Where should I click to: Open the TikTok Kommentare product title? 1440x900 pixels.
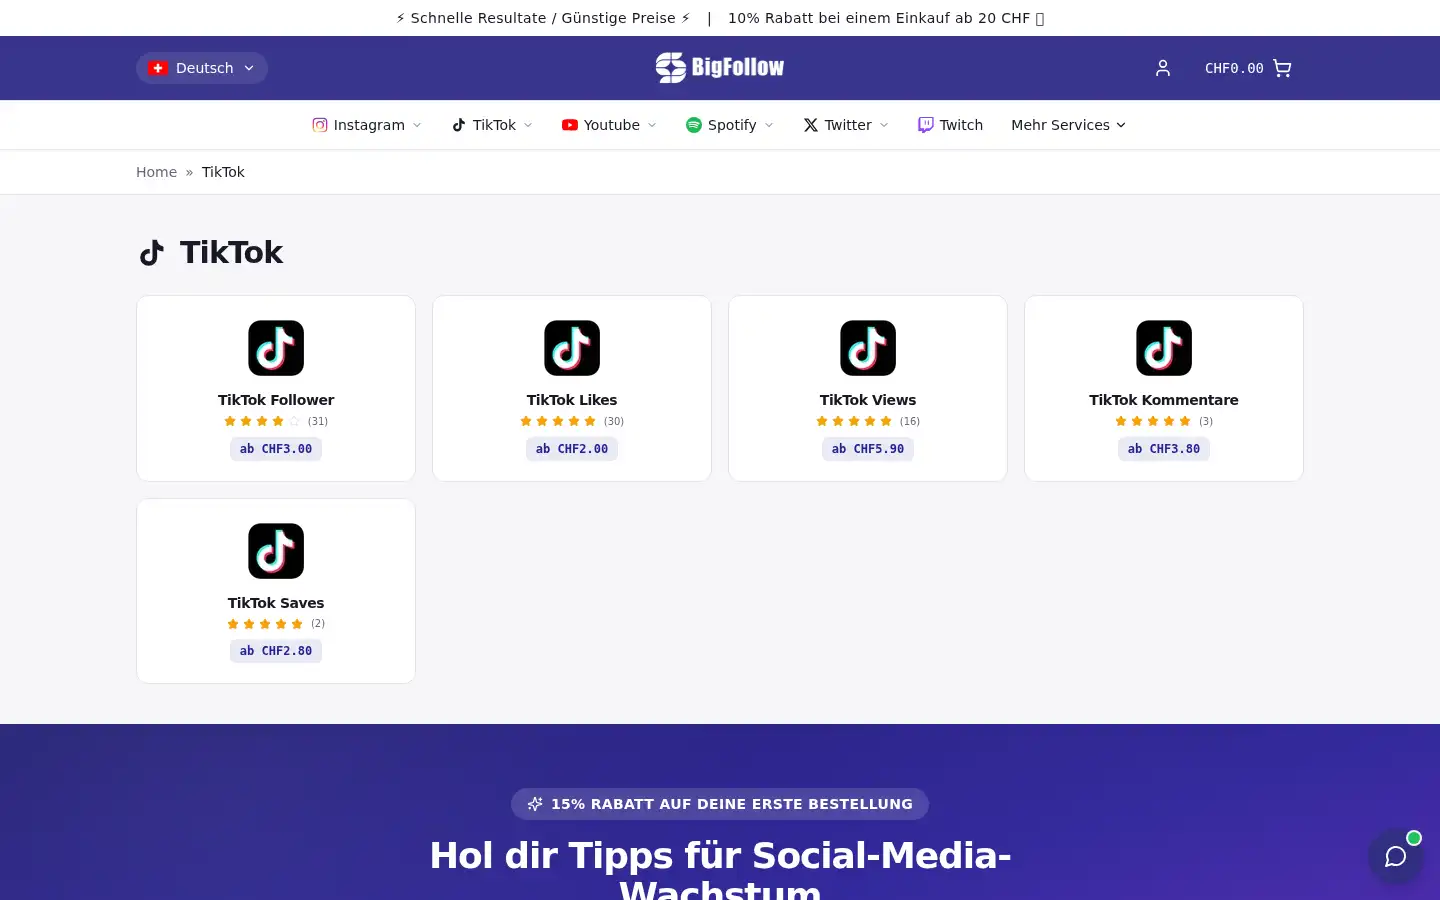point(1164,400)
